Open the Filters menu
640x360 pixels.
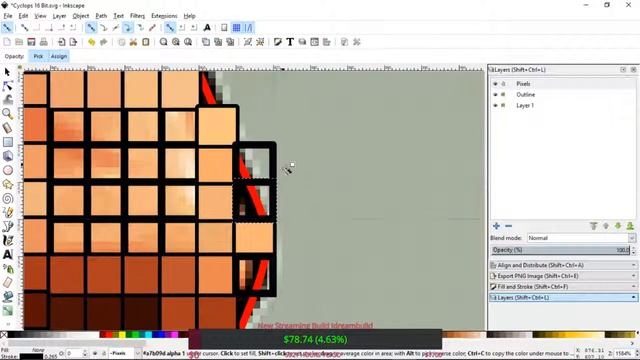(x=137, y=16)
